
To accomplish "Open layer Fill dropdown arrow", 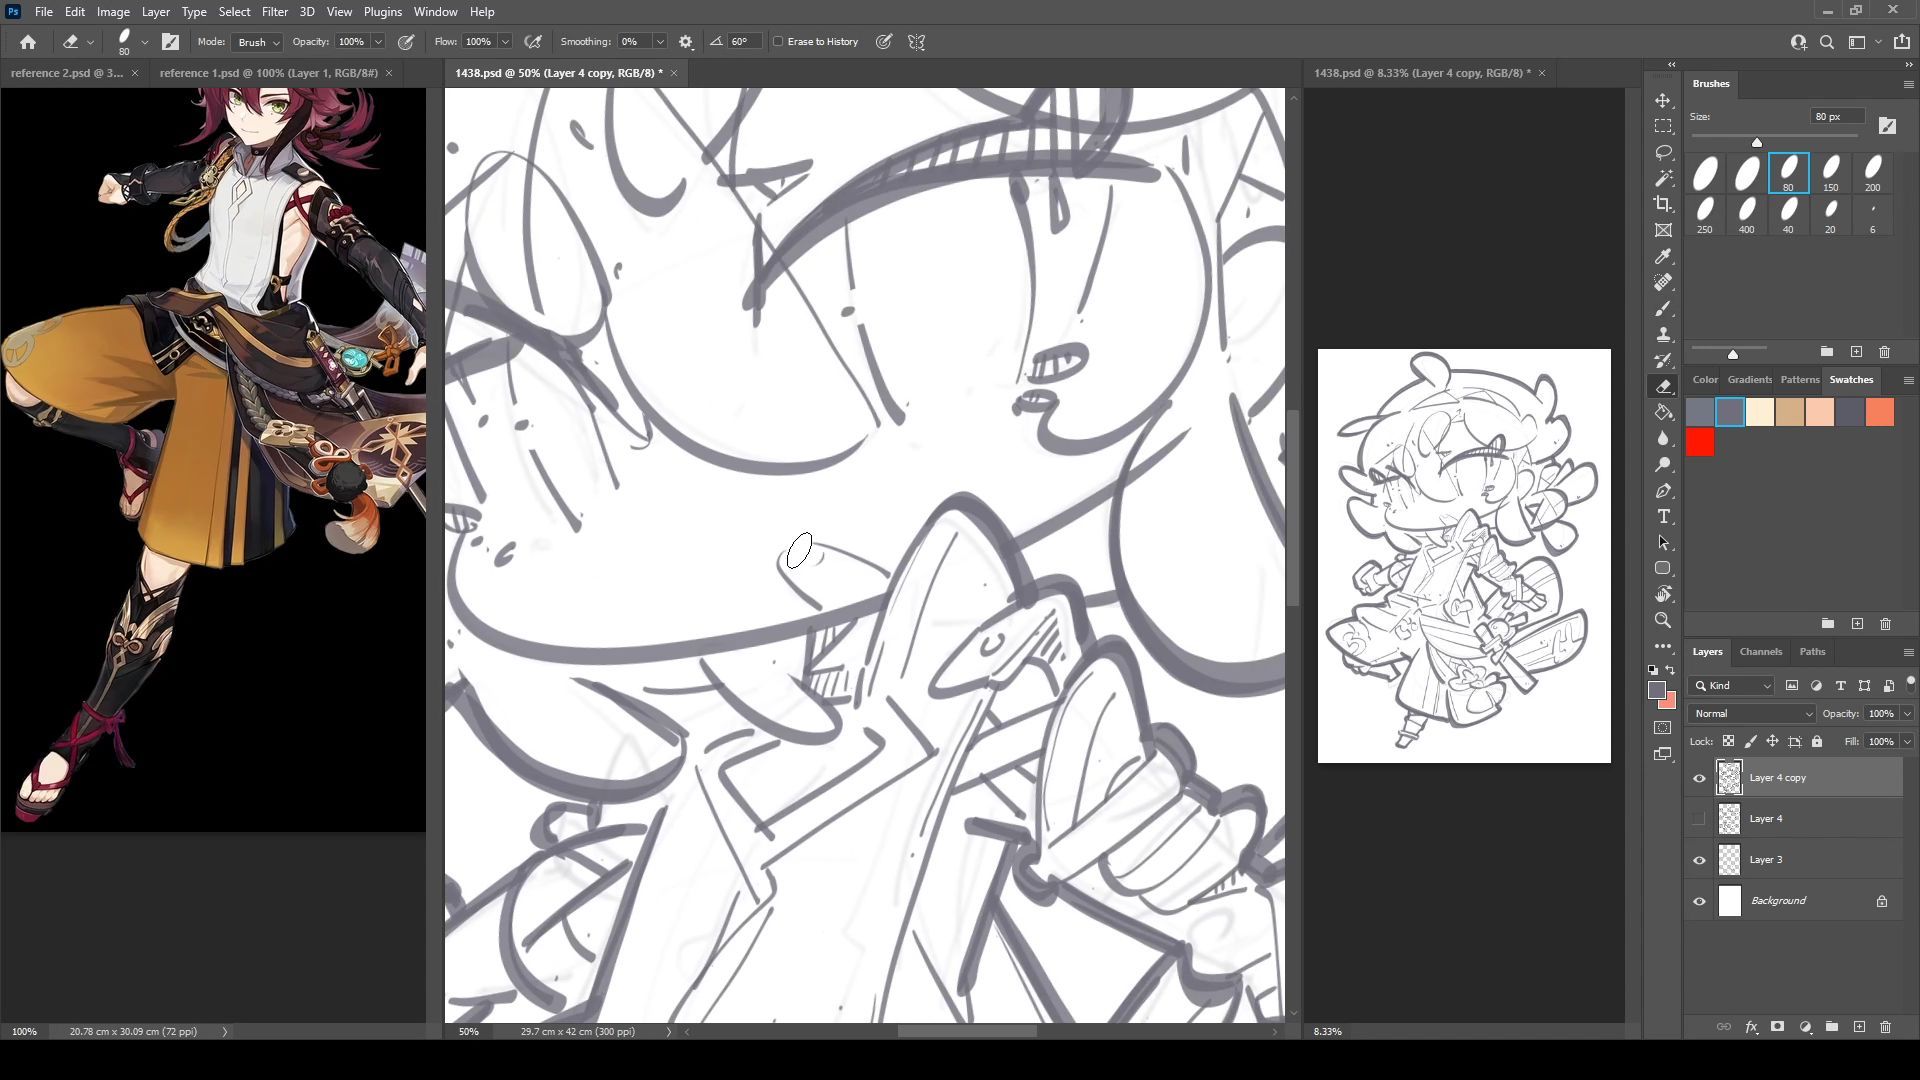I will [1907, 742].
